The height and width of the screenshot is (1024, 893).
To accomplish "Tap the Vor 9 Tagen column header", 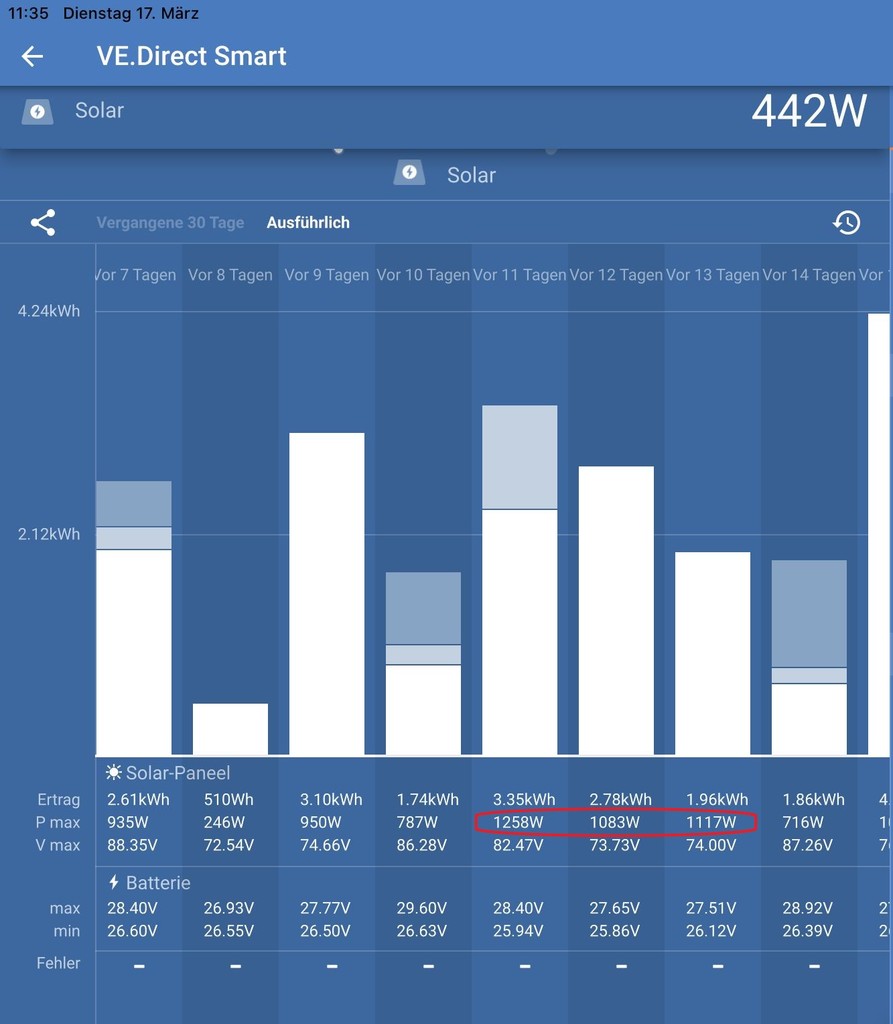I will tap(327, 275).
